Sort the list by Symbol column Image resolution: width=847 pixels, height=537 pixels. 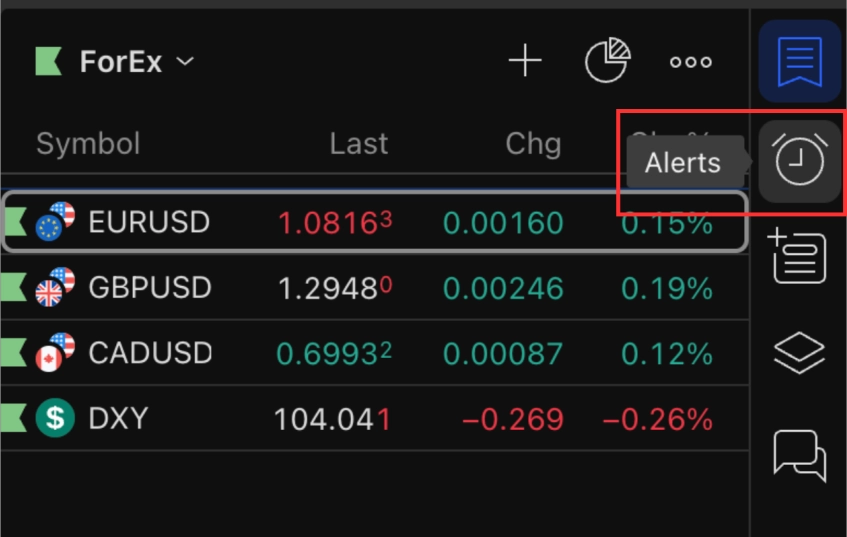tap(88, 144)
